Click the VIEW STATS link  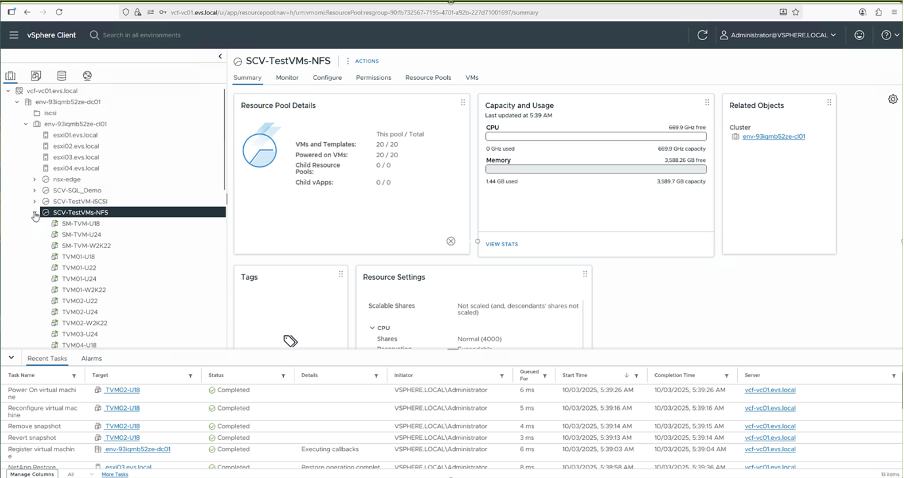[x=502, y=244]
